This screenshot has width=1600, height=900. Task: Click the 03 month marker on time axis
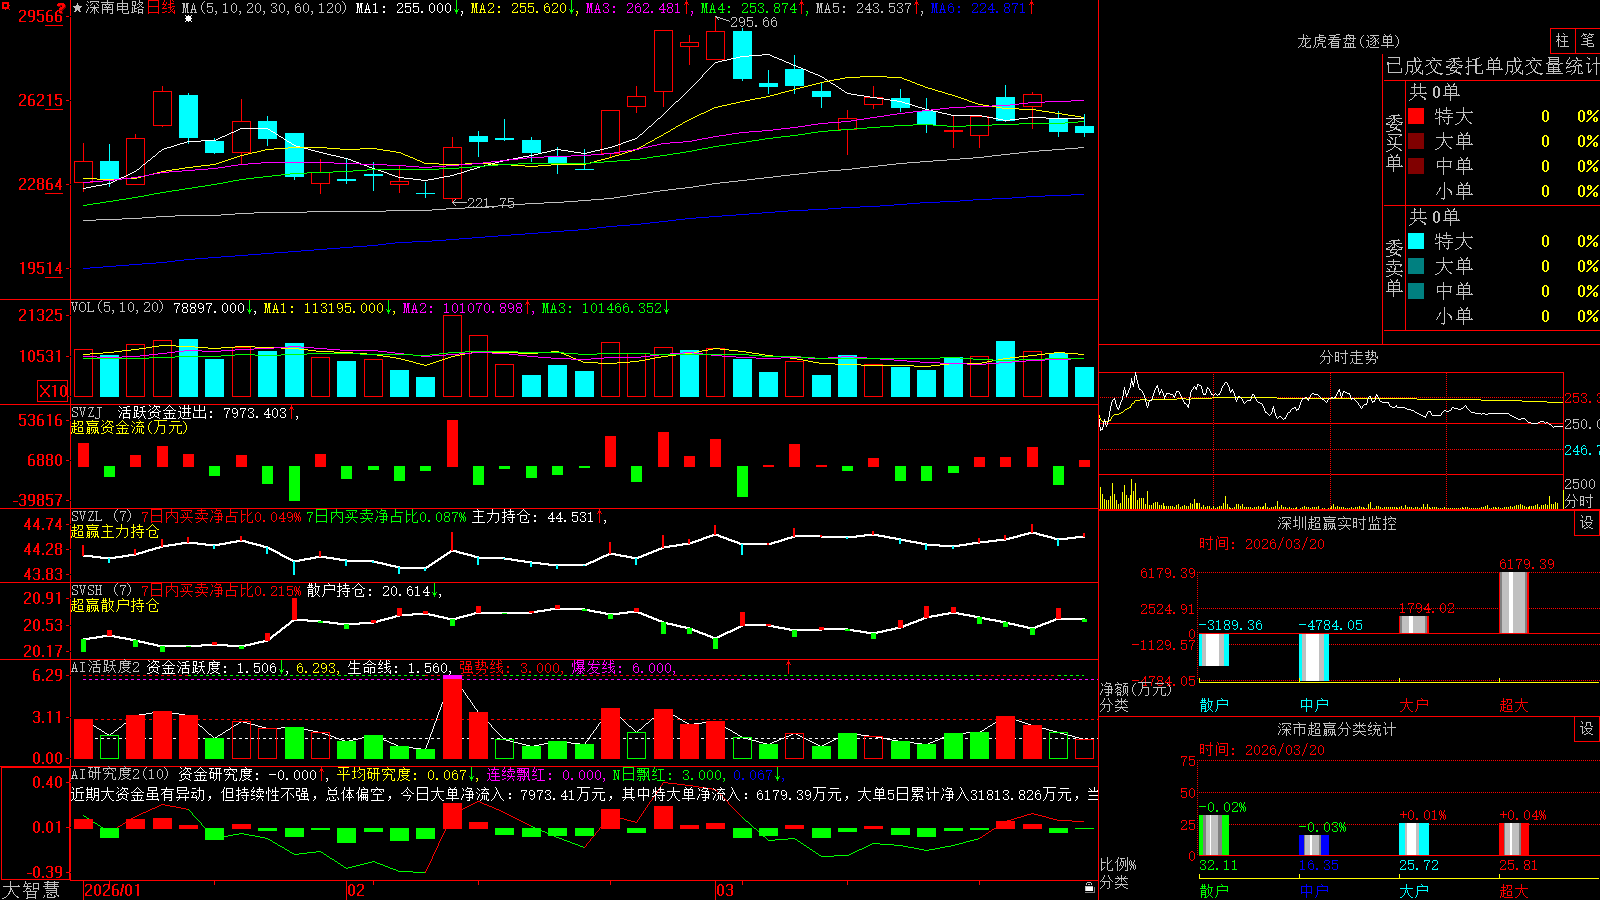725,890
